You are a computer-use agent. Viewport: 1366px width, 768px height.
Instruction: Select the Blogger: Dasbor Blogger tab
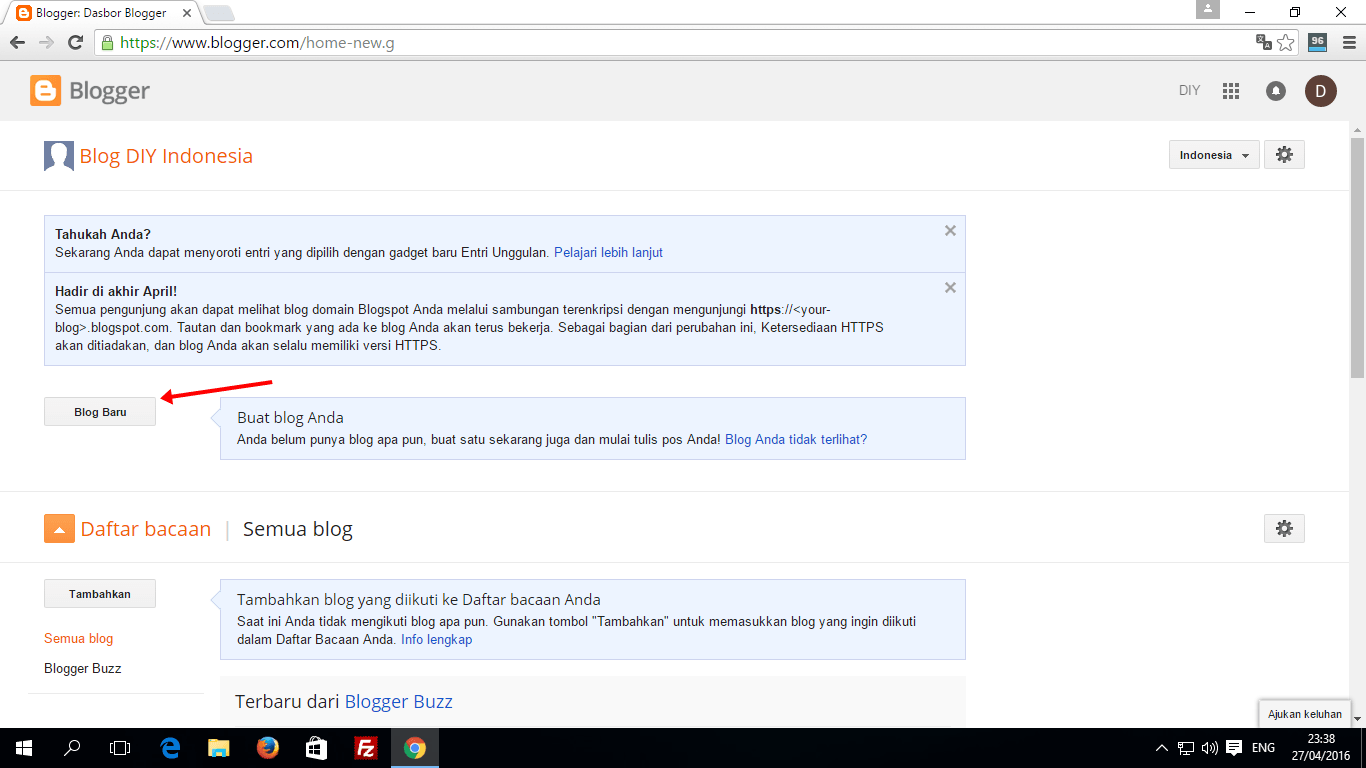(100, 13)
